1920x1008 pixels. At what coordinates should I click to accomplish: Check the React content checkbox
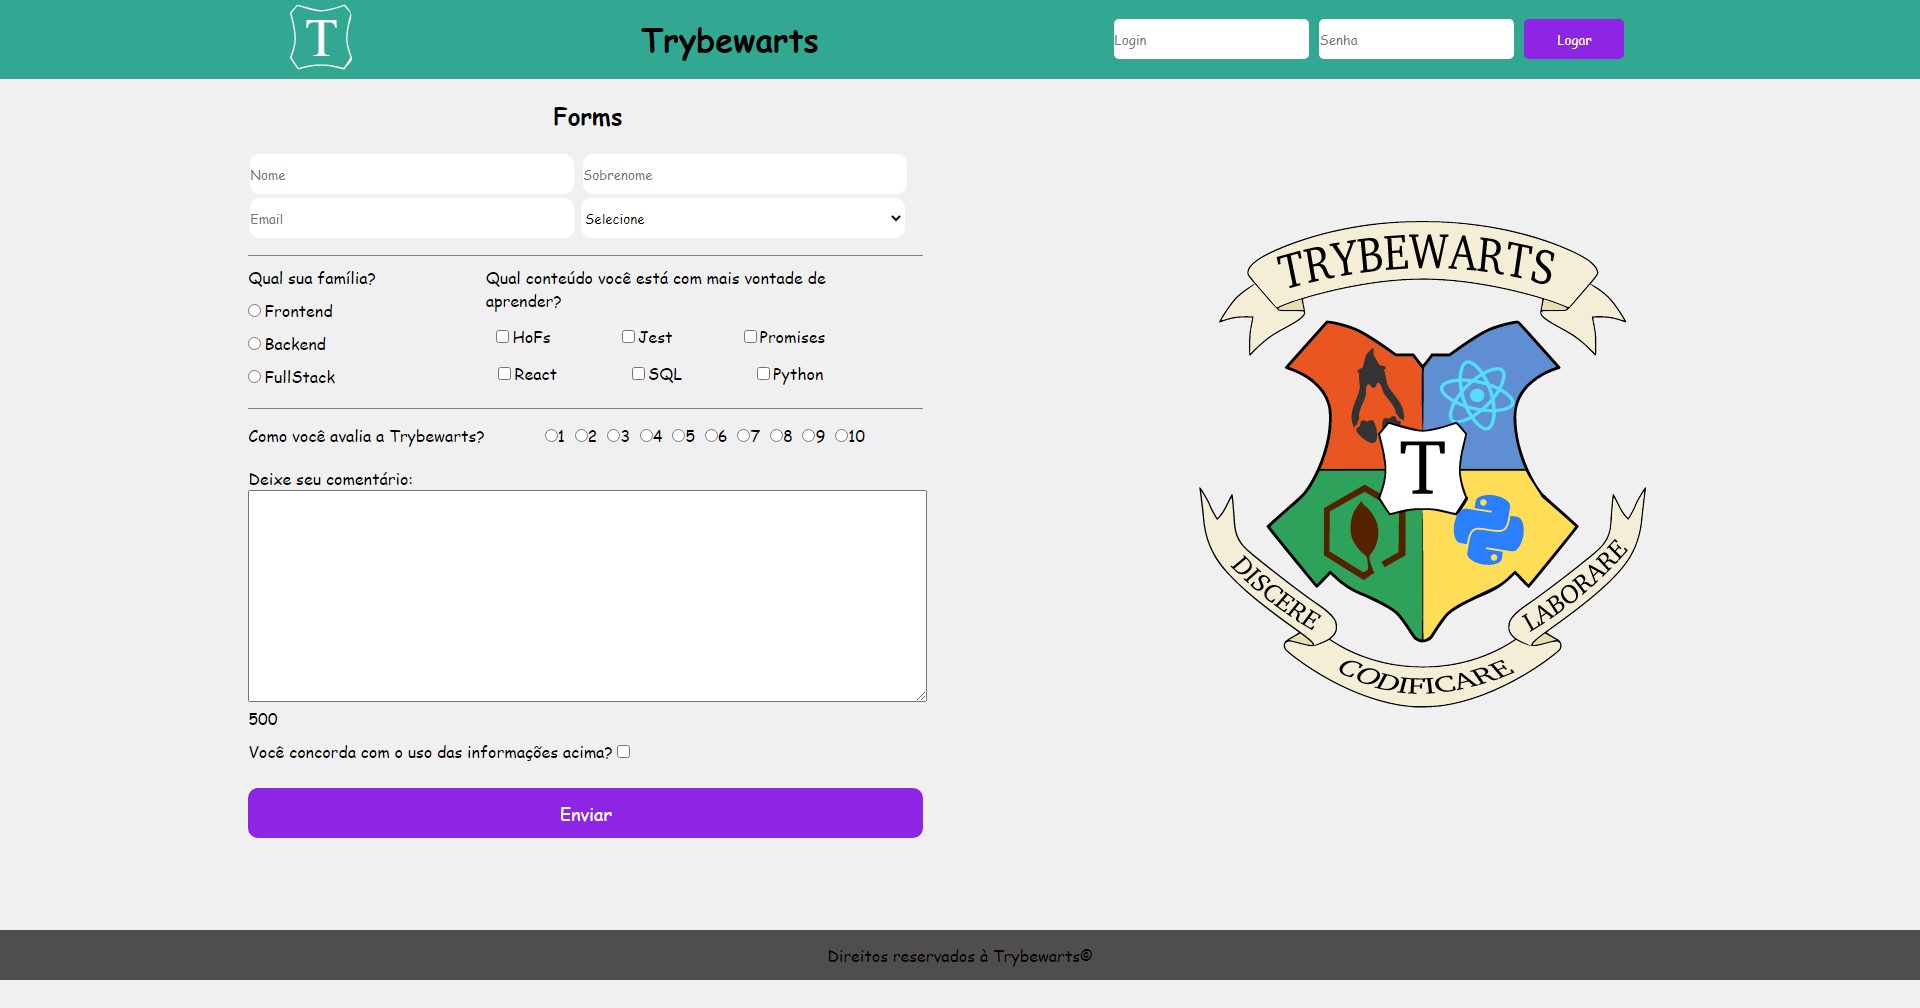click(x=504, y=374)
